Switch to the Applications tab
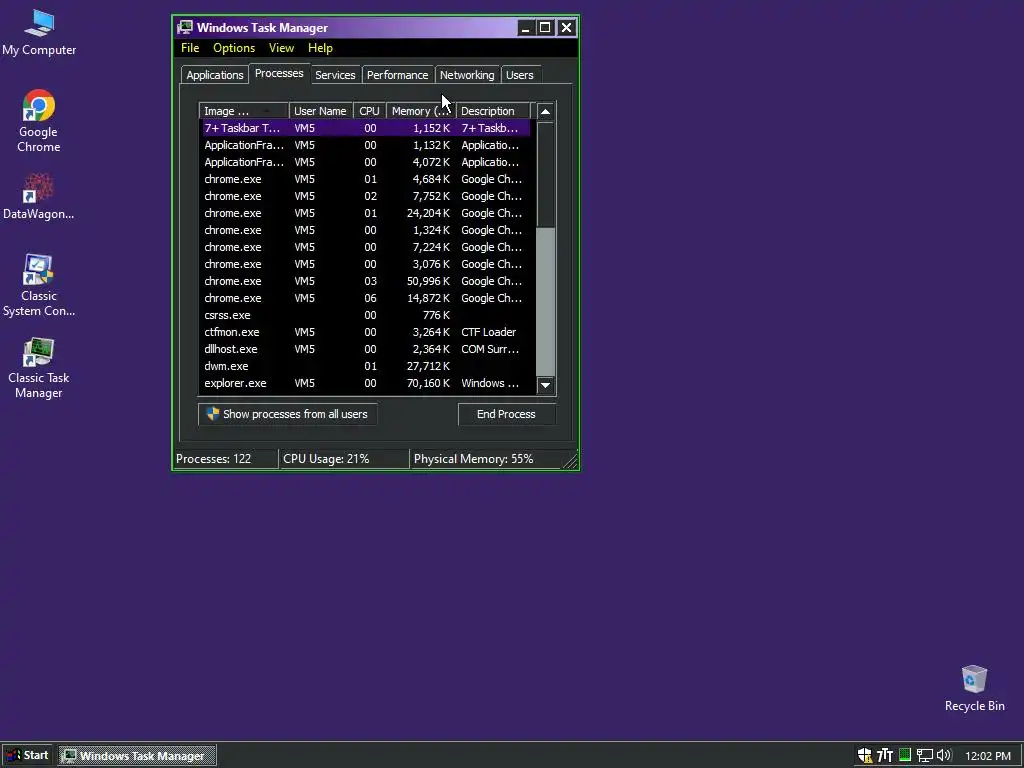The width and height of the screenshot is (1024, 768). point(215,75)
